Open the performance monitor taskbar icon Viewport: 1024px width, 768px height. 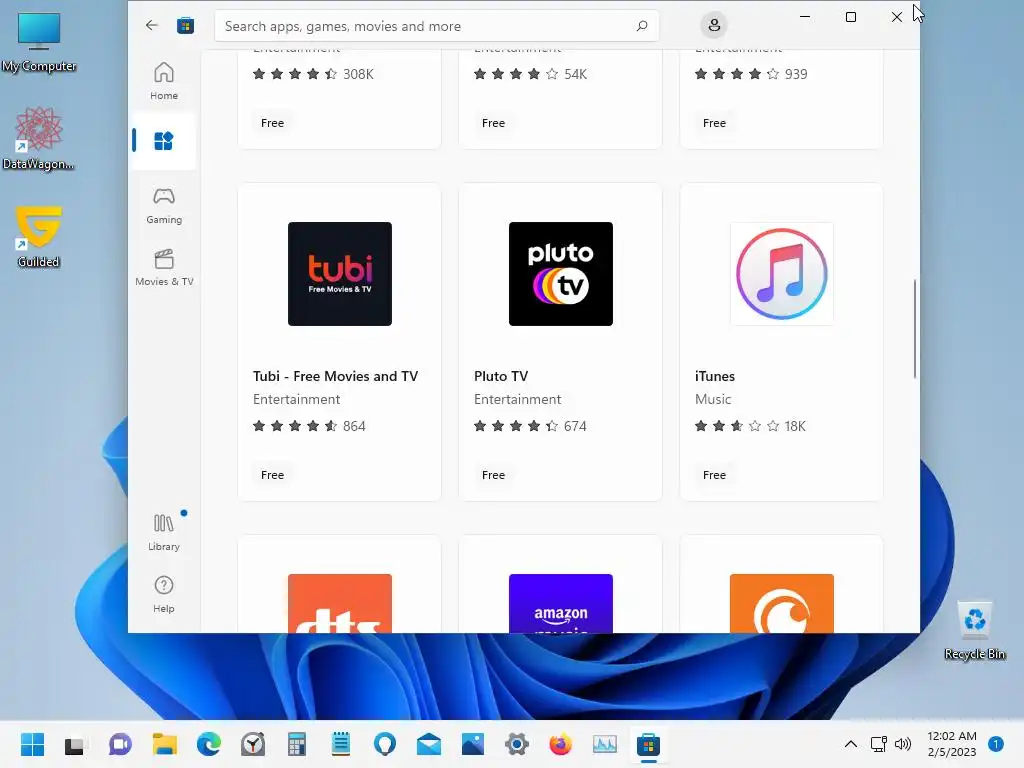point(605,744)
